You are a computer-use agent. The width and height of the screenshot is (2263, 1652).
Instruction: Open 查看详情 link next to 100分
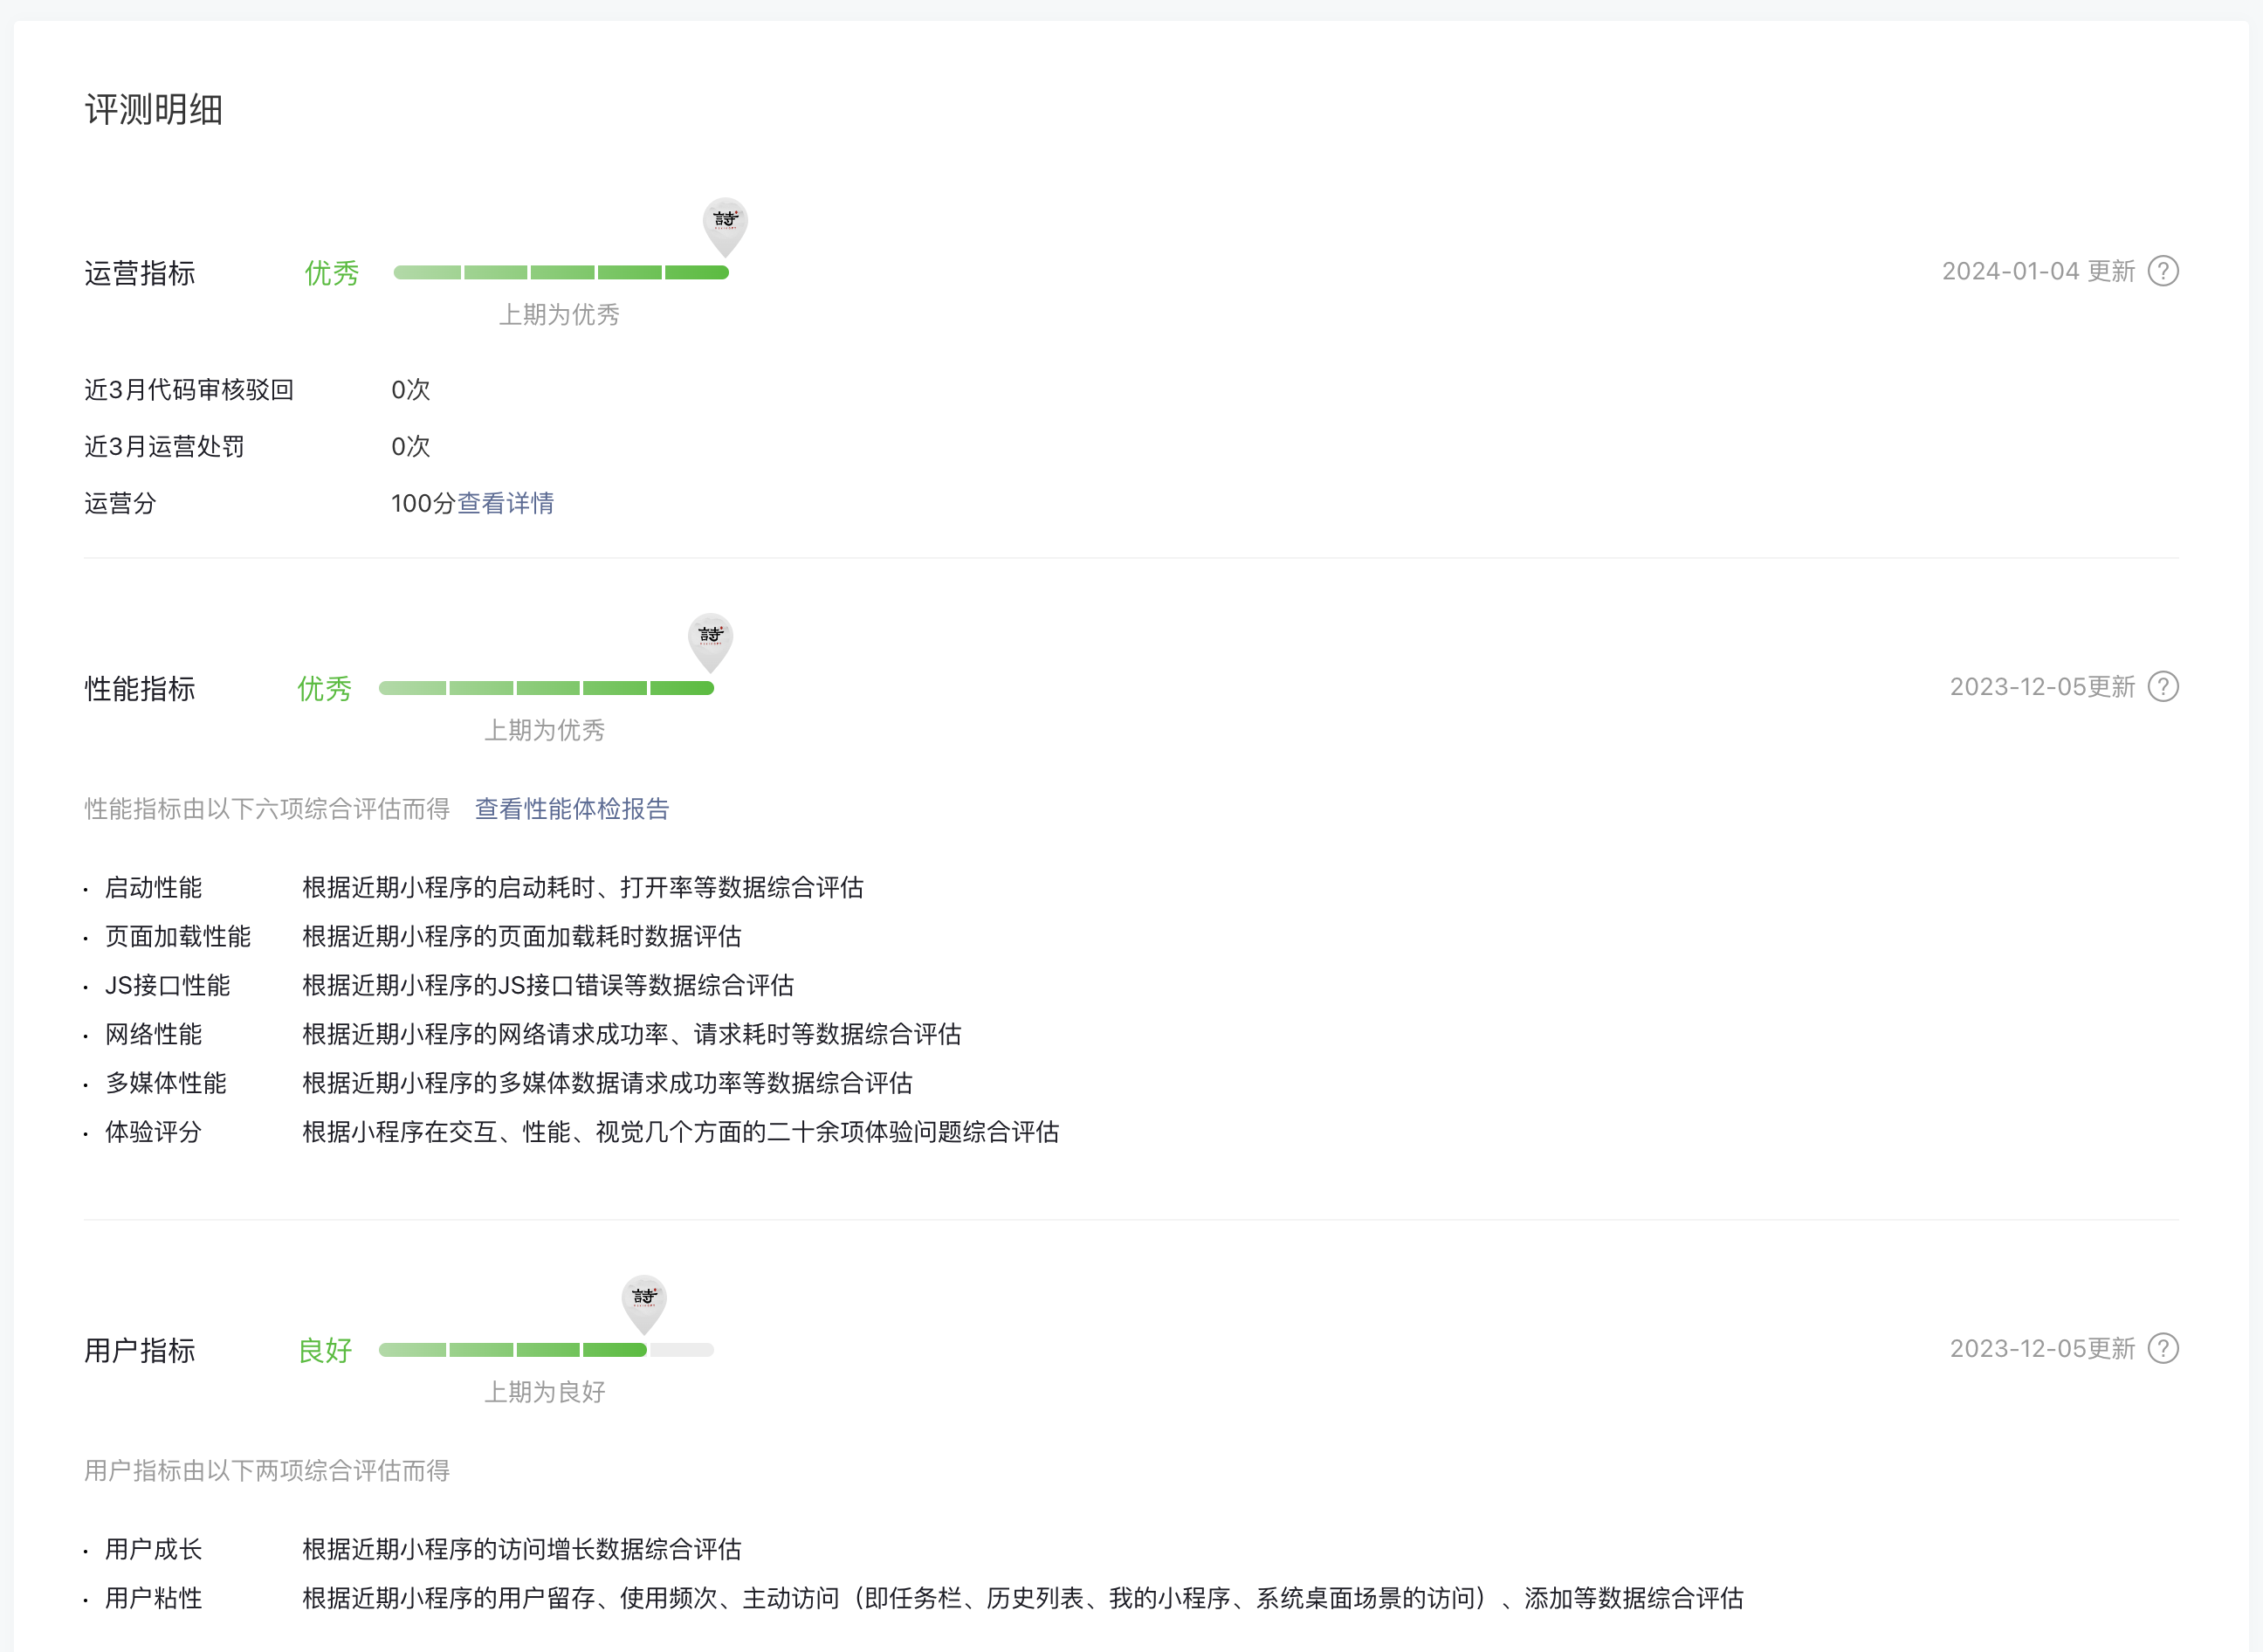click(x=505, y=503)
